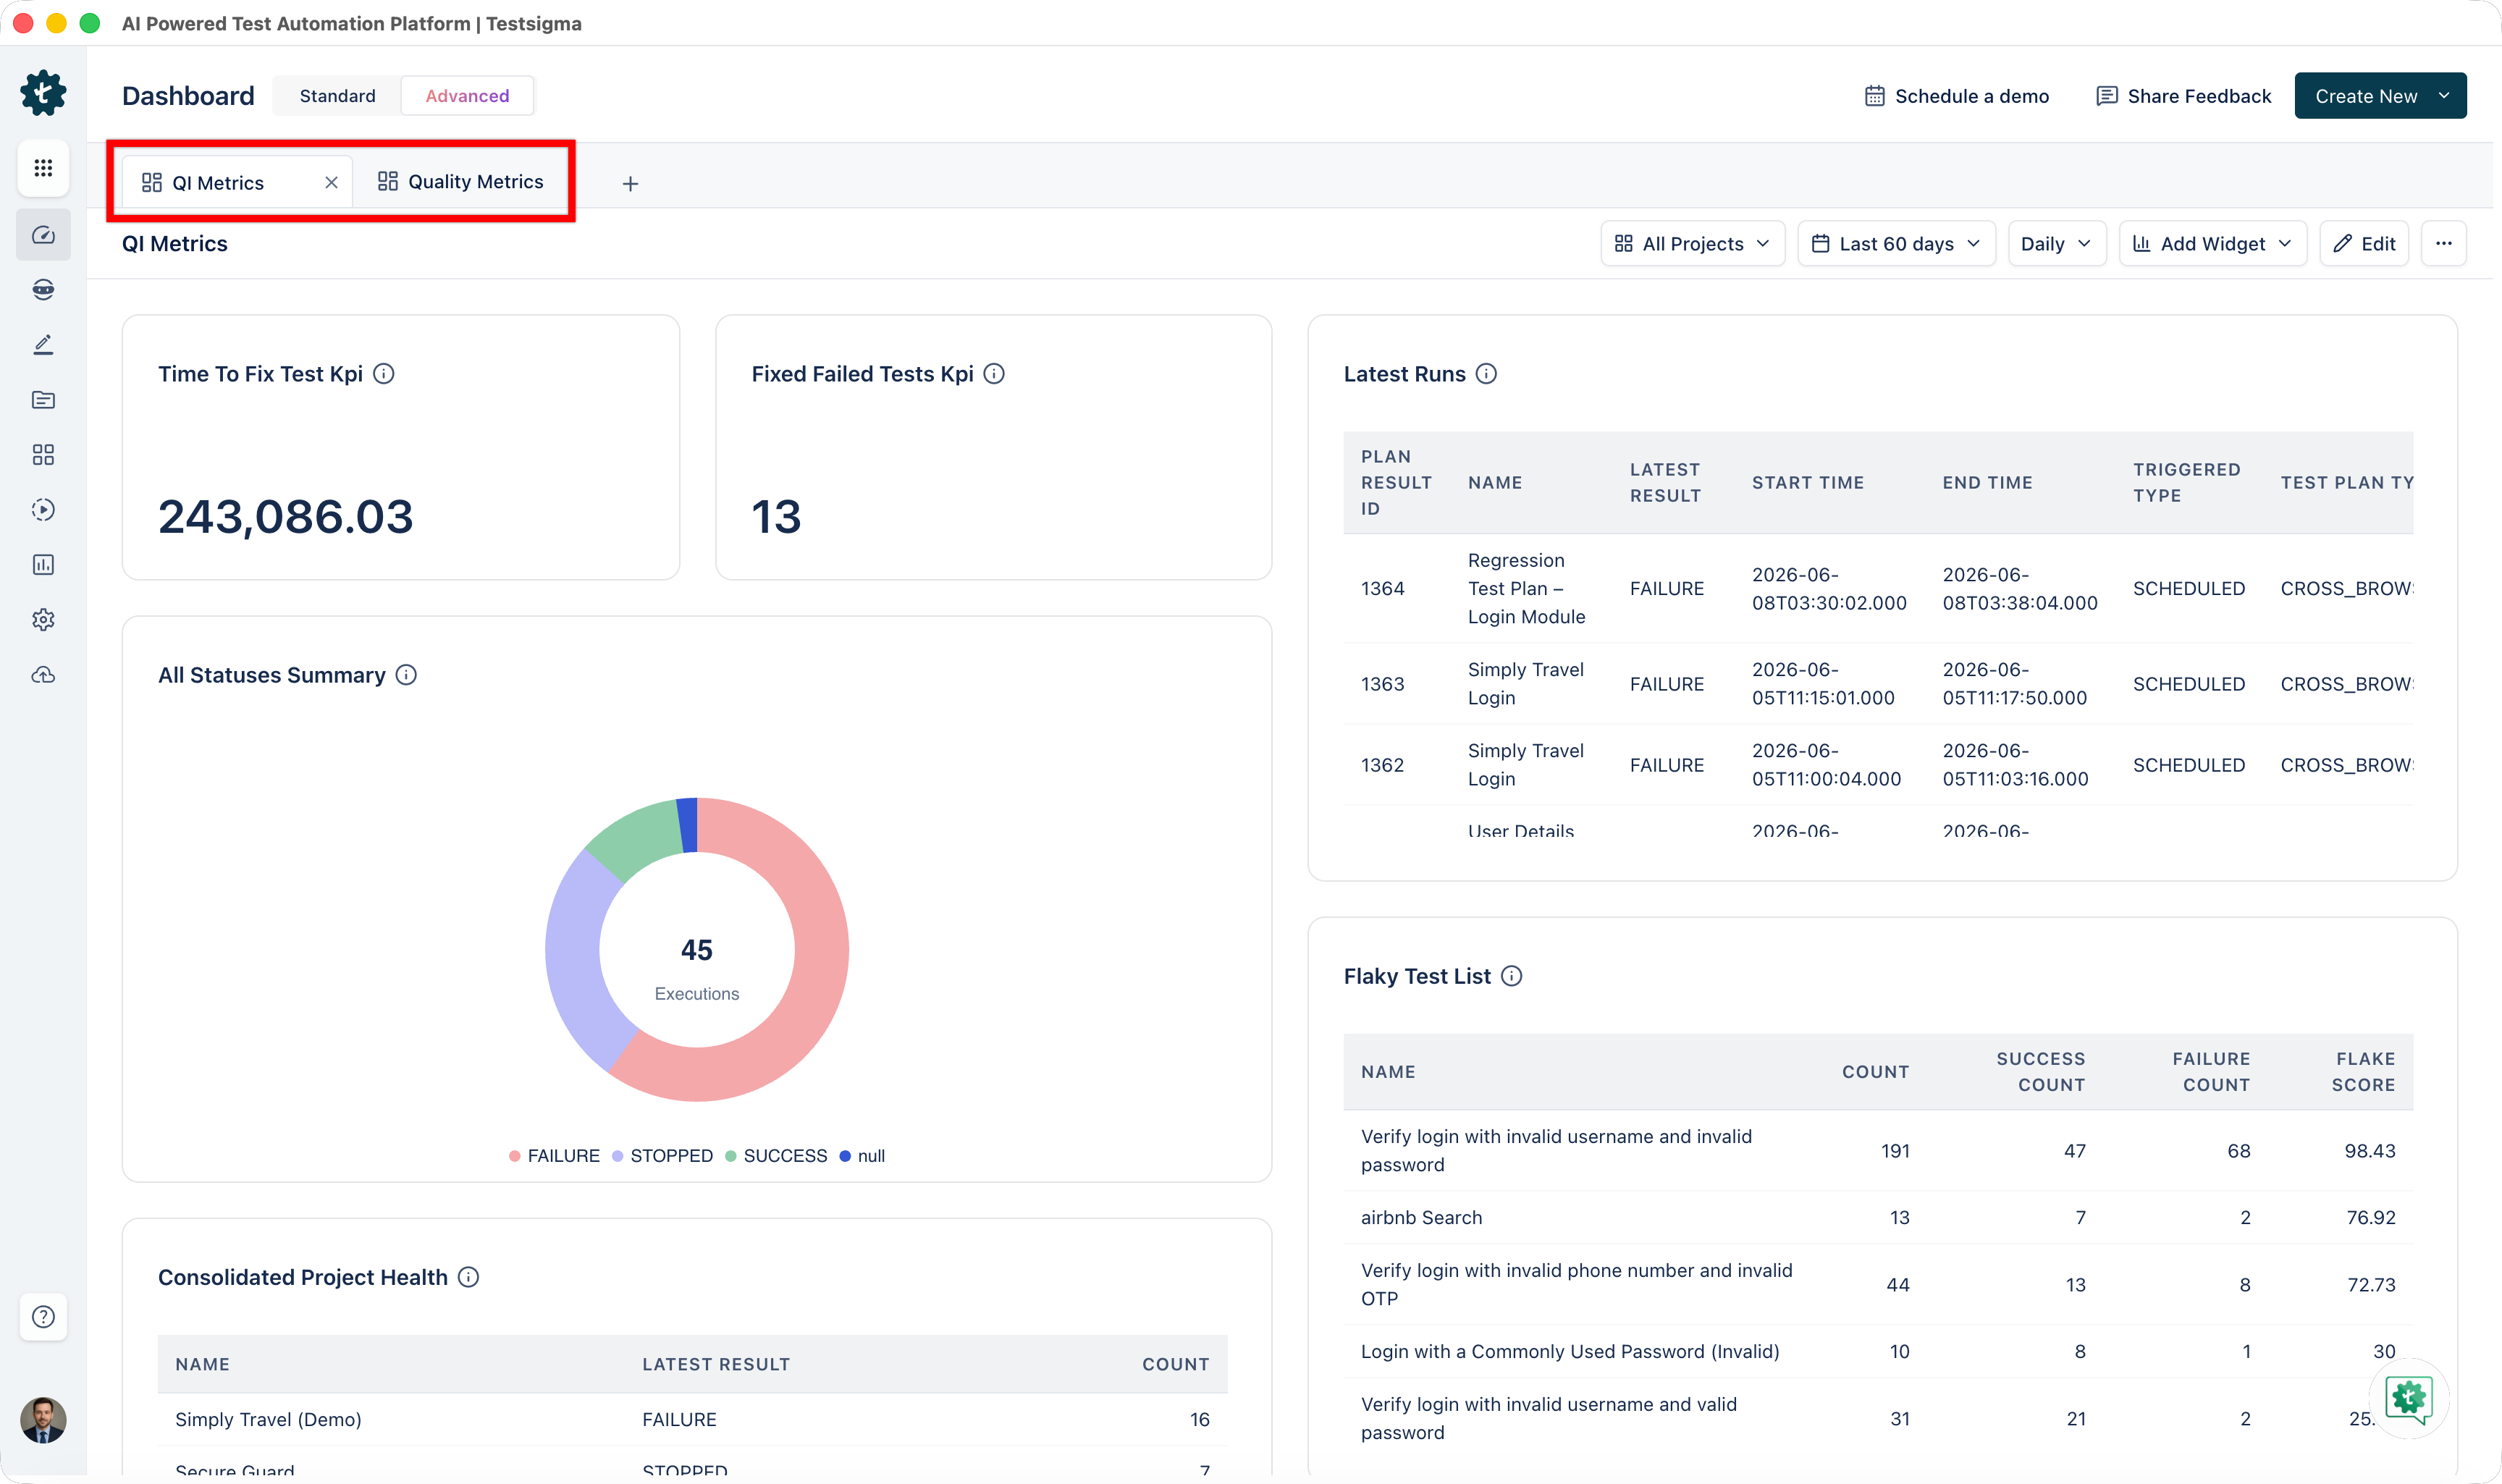Toggle STOPPED legend in status chart

[x=662, y=1156]
